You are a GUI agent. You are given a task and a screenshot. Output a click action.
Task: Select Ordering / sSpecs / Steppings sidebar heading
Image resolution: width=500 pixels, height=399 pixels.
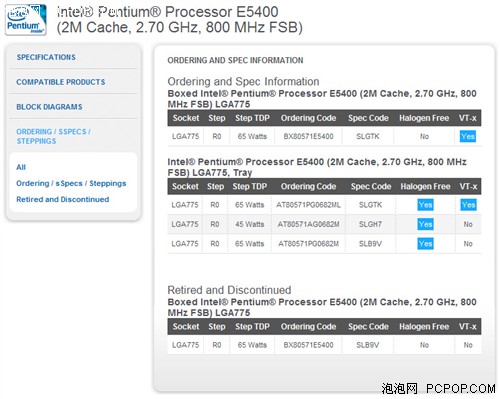[53, 136]
